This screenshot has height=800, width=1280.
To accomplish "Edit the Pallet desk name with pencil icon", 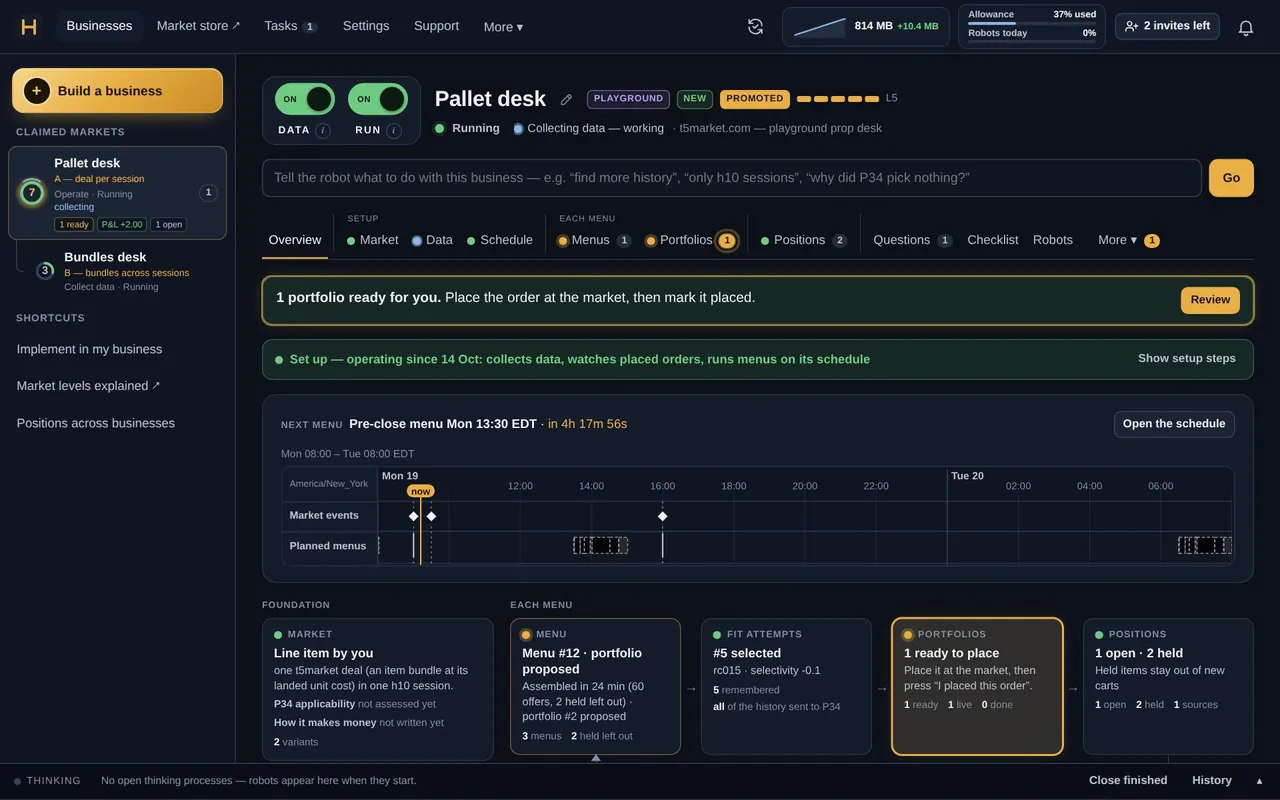I will pos(567,99).
